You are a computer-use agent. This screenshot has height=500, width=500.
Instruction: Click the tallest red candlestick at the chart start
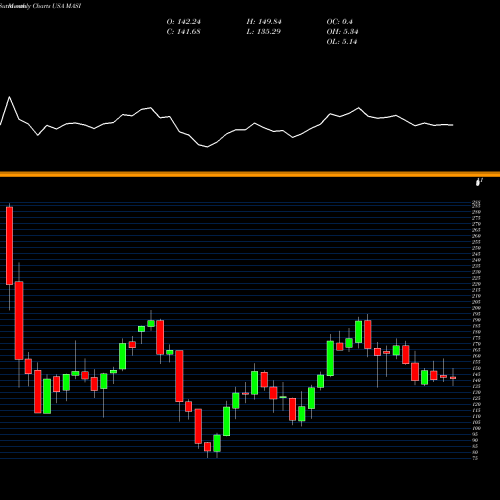(x=10, y=246)
